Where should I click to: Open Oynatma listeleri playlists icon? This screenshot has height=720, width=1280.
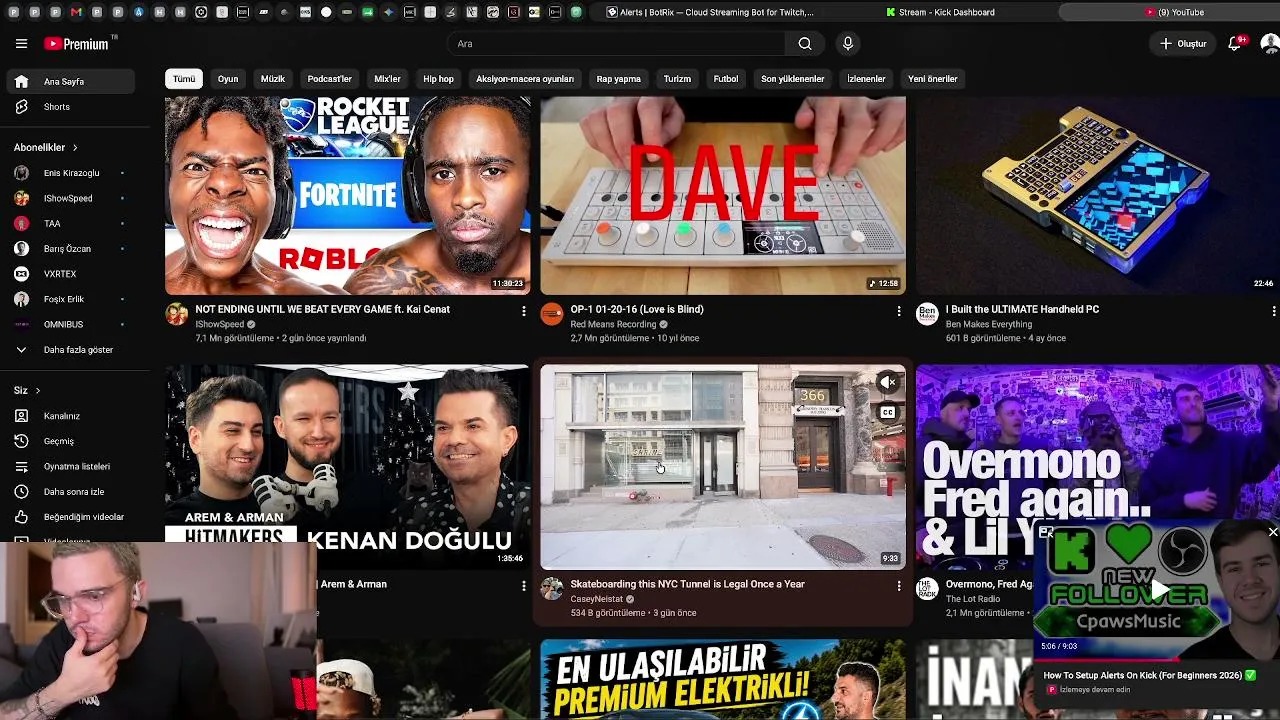click(21, 467)
